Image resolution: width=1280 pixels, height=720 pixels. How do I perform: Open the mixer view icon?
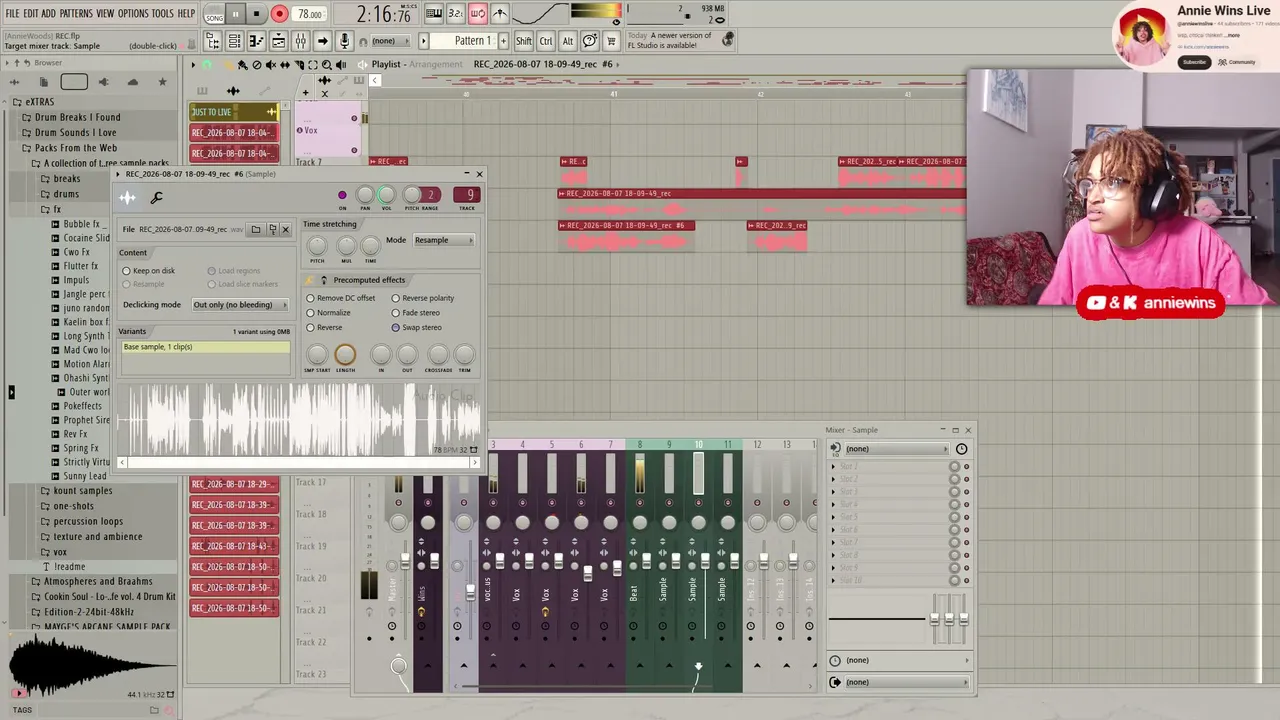coord(300,41)
